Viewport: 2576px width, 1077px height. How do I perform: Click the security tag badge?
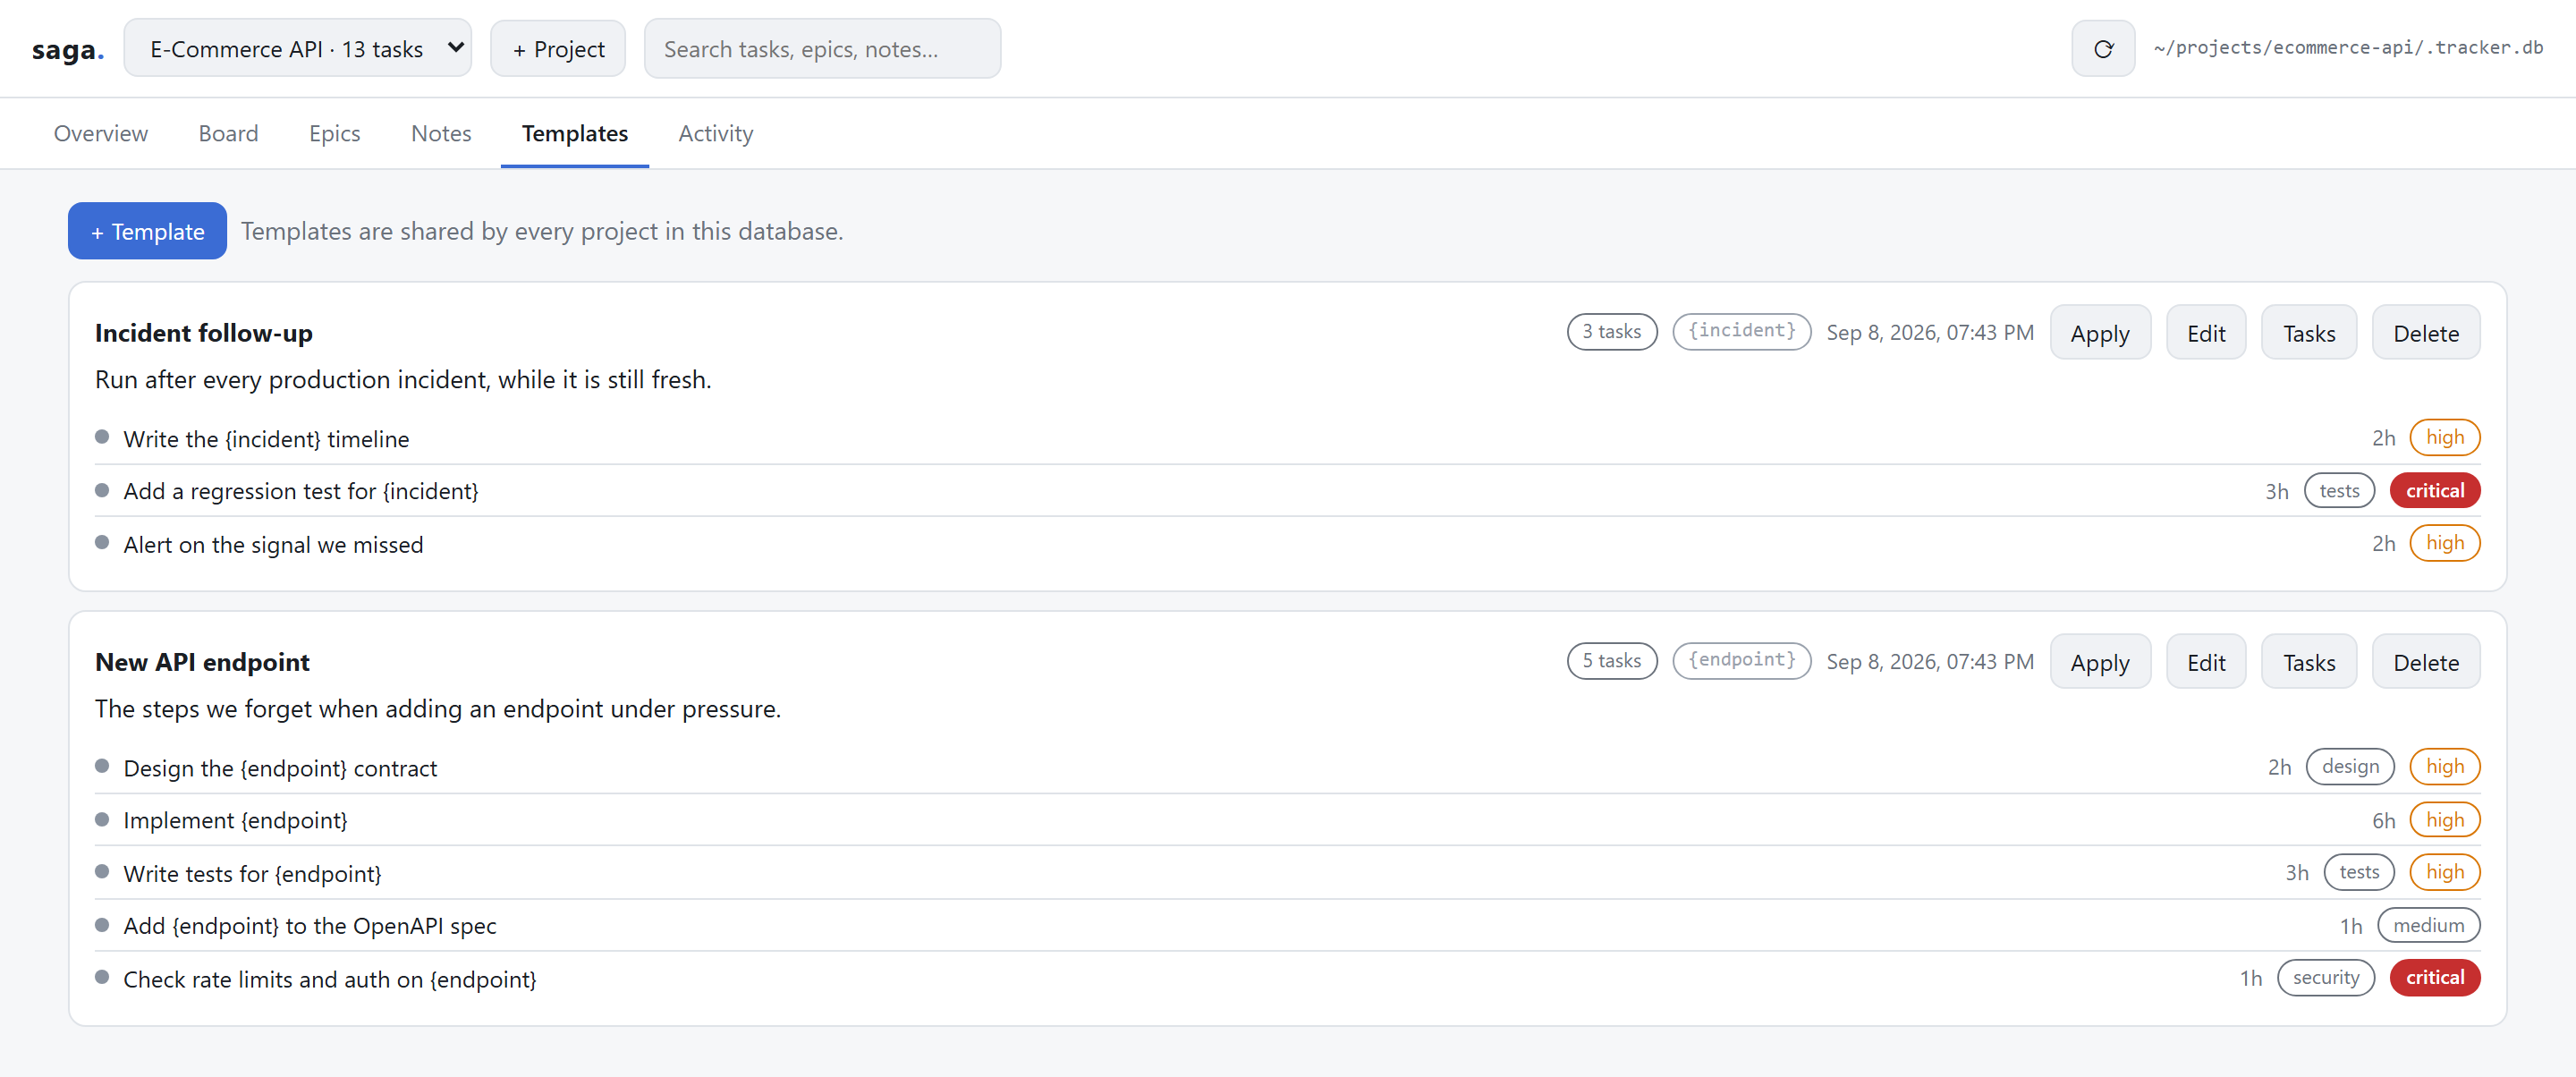2325,977
